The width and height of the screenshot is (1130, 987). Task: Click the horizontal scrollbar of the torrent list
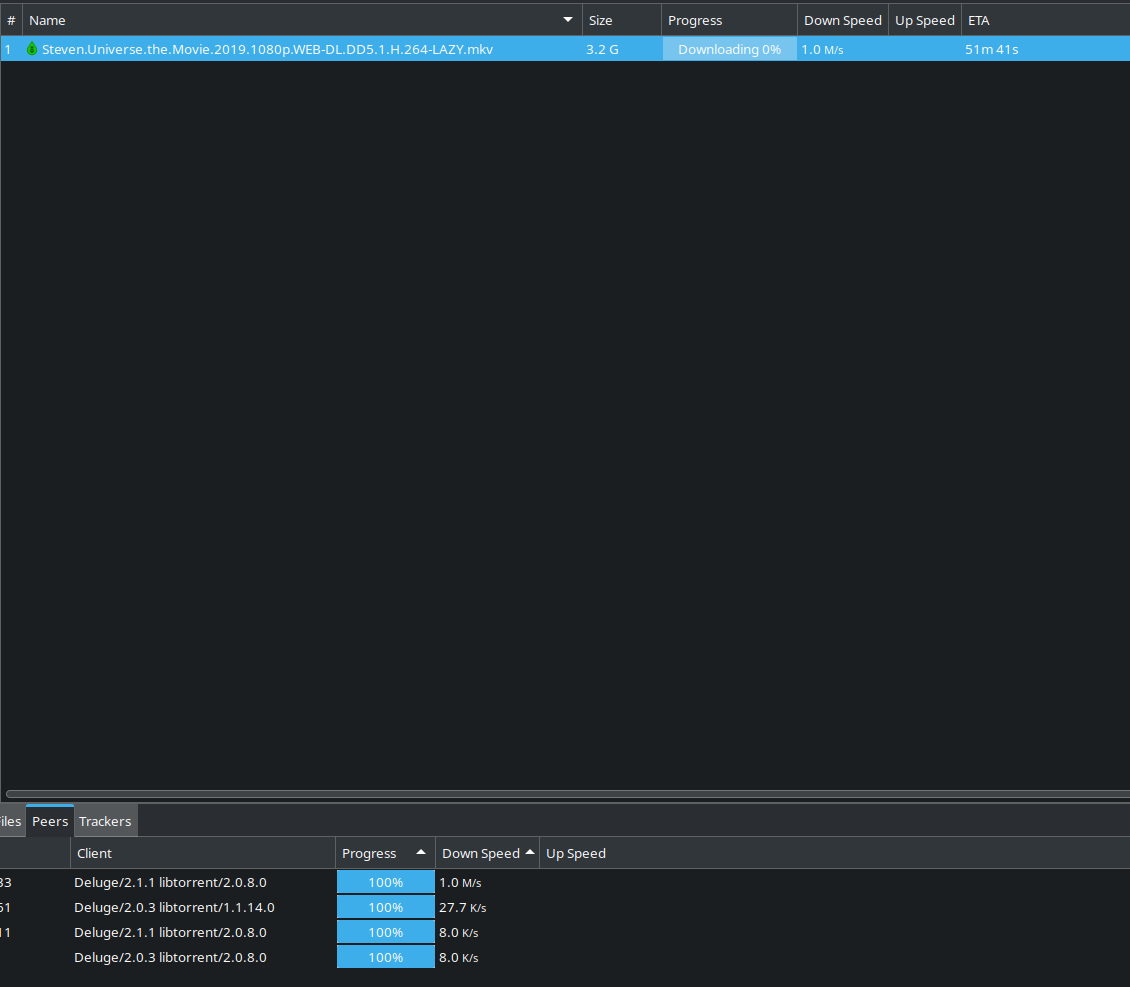pyautogui.click(x=568, y=794)
